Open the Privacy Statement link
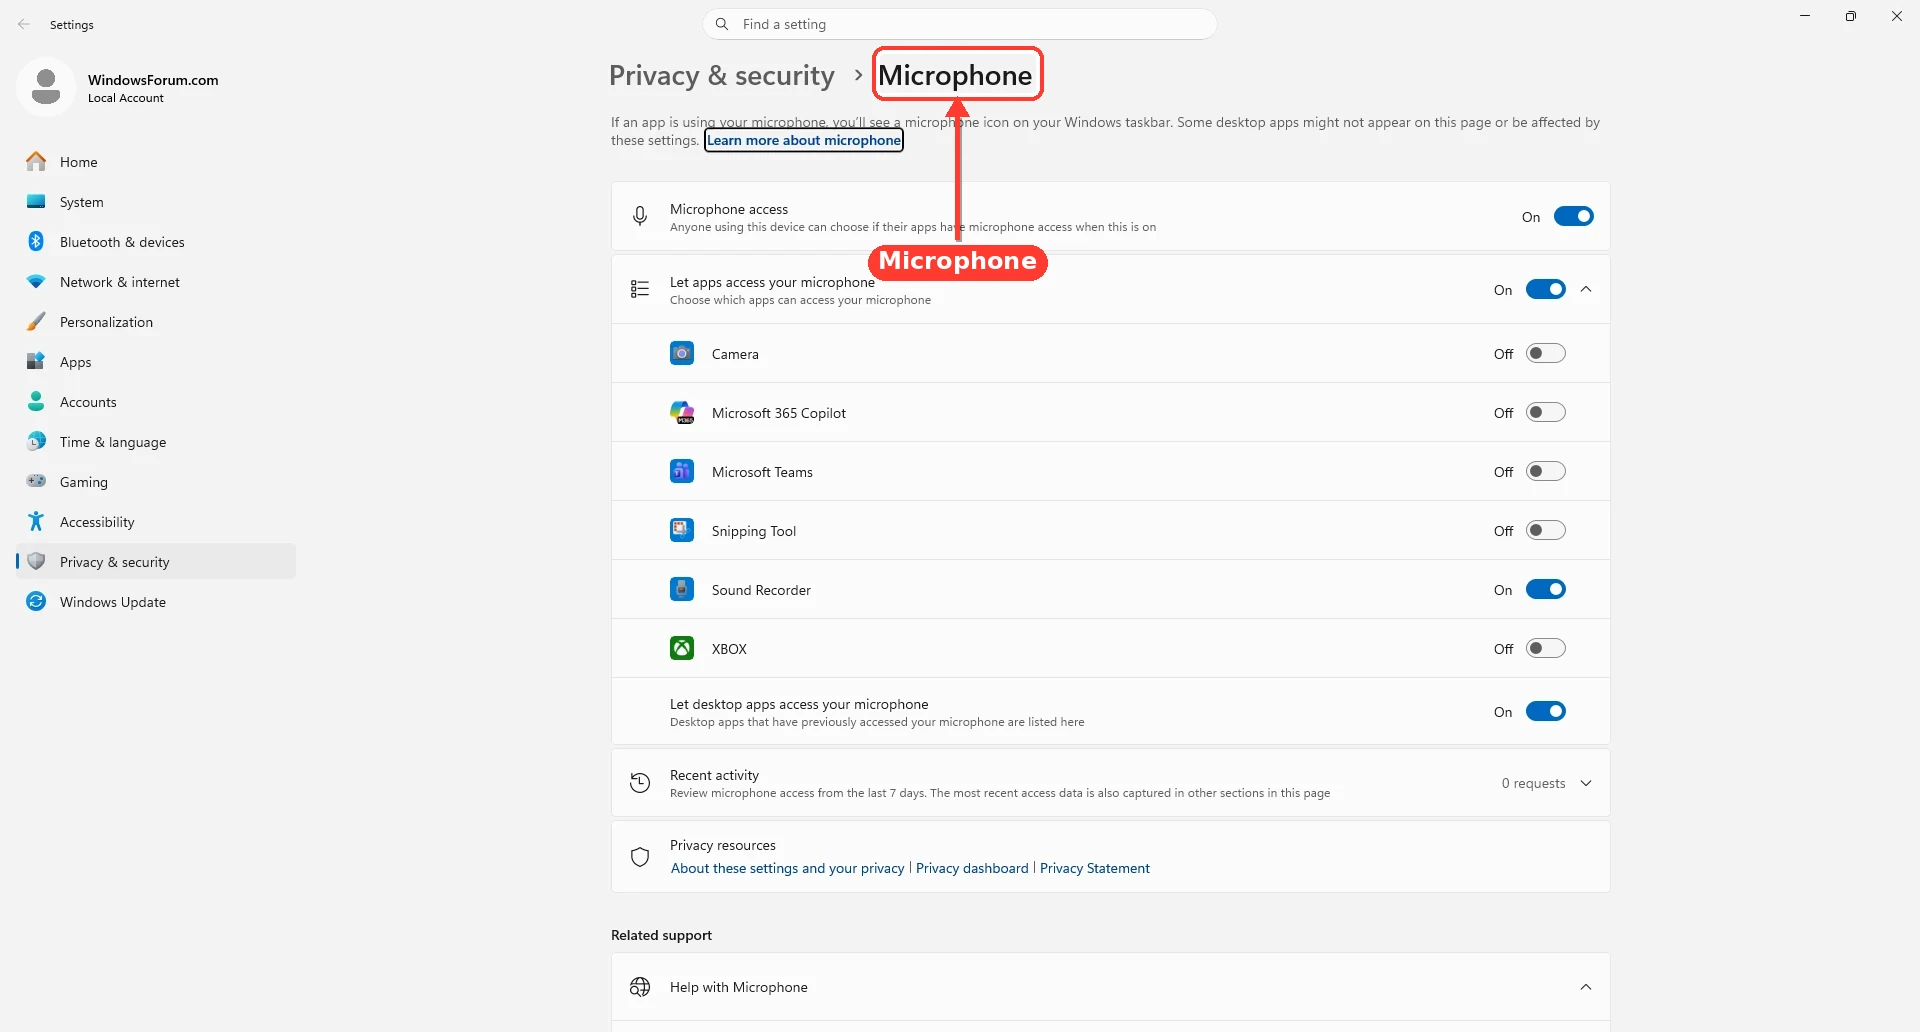 [x=1094, y=868]
